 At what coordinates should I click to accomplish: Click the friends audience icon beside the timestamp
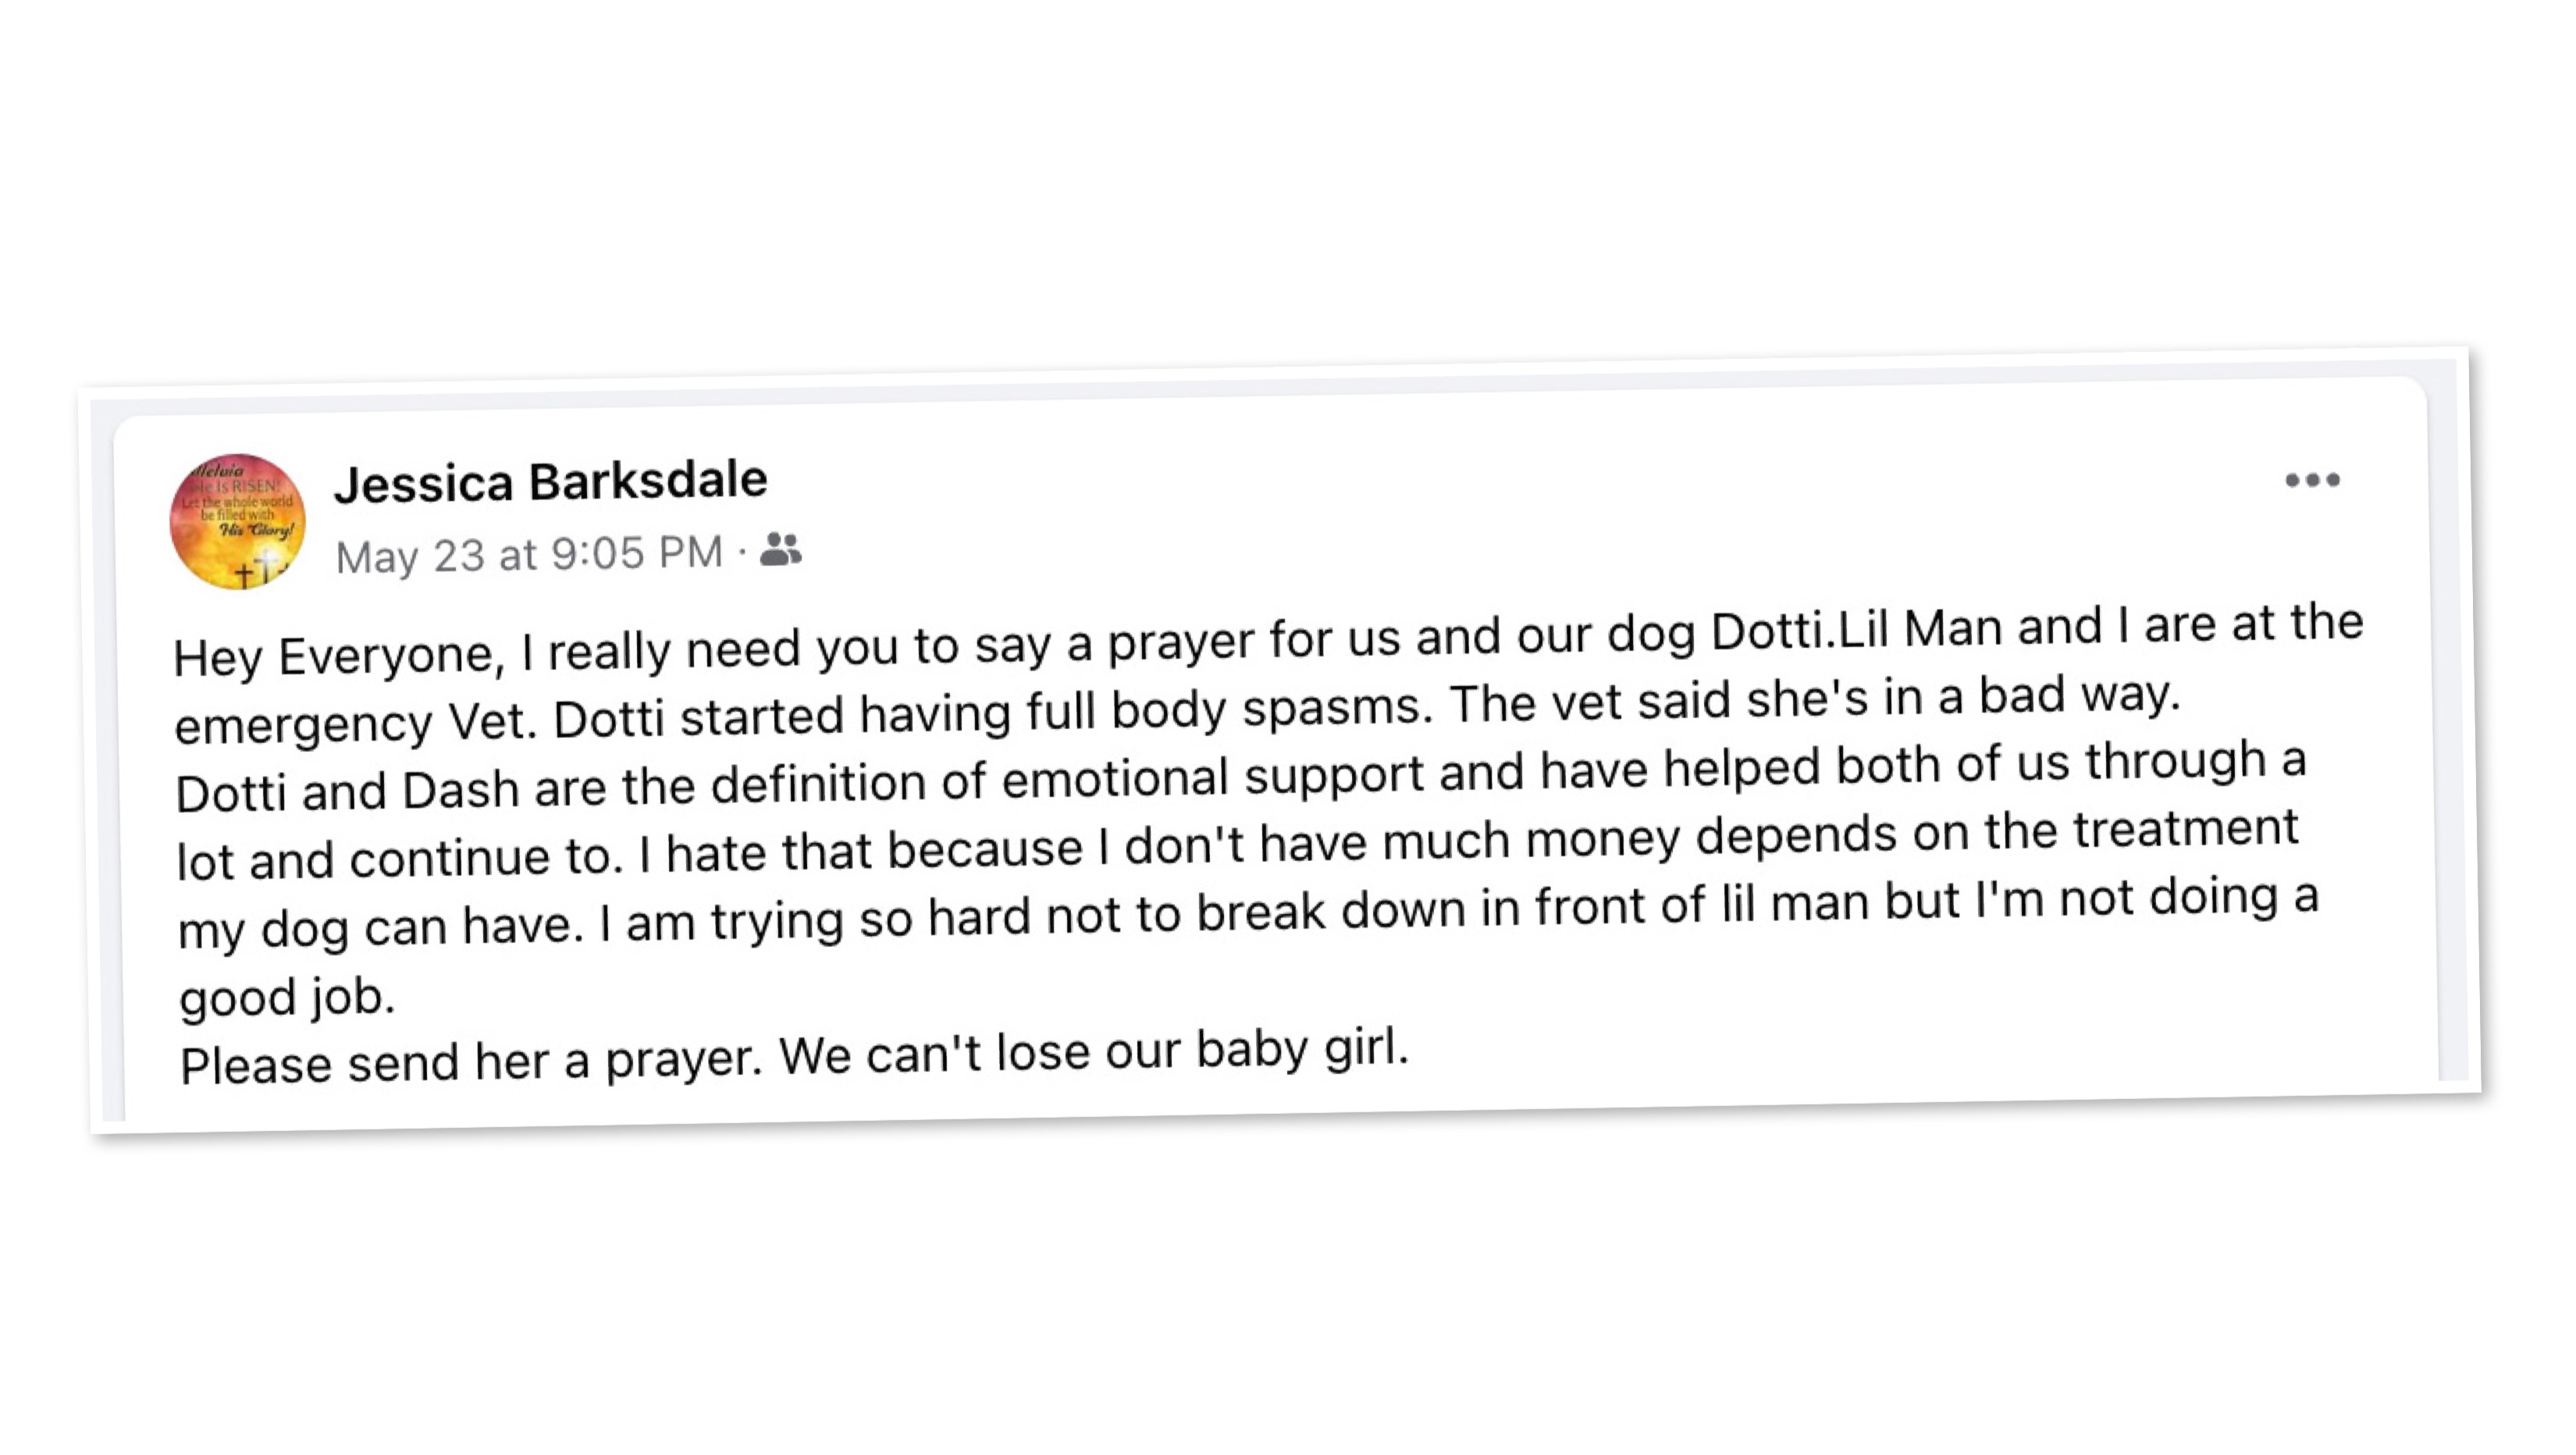780,549
